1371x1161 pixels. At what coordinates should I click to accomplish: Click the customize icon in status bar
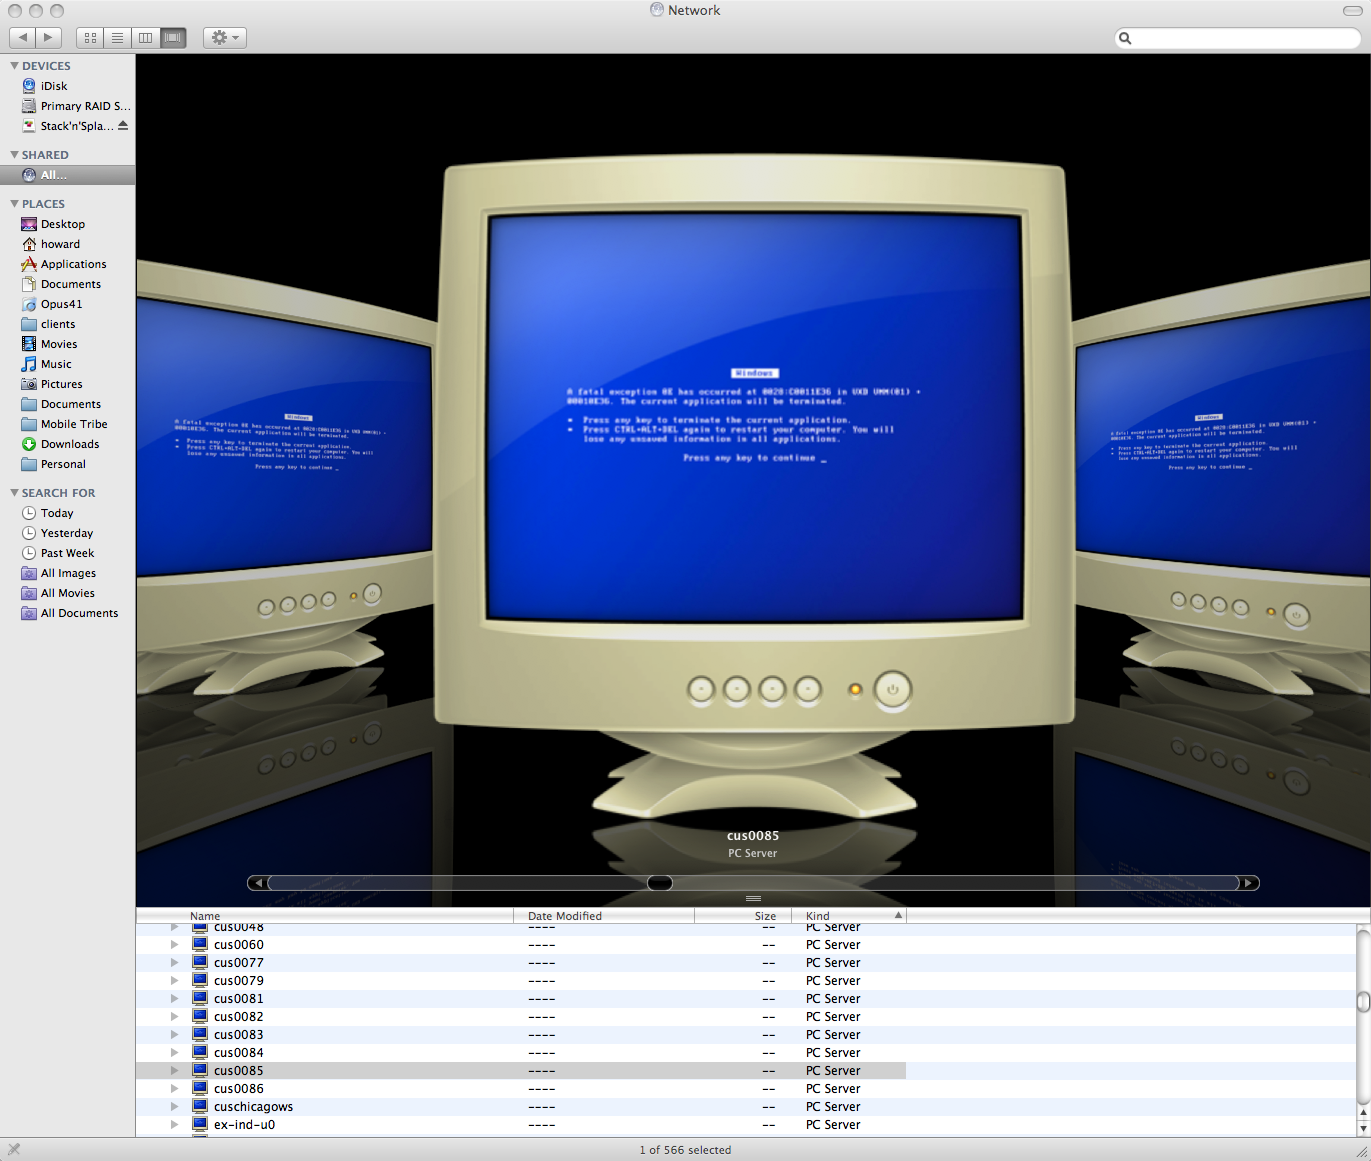pos(14,1149)
